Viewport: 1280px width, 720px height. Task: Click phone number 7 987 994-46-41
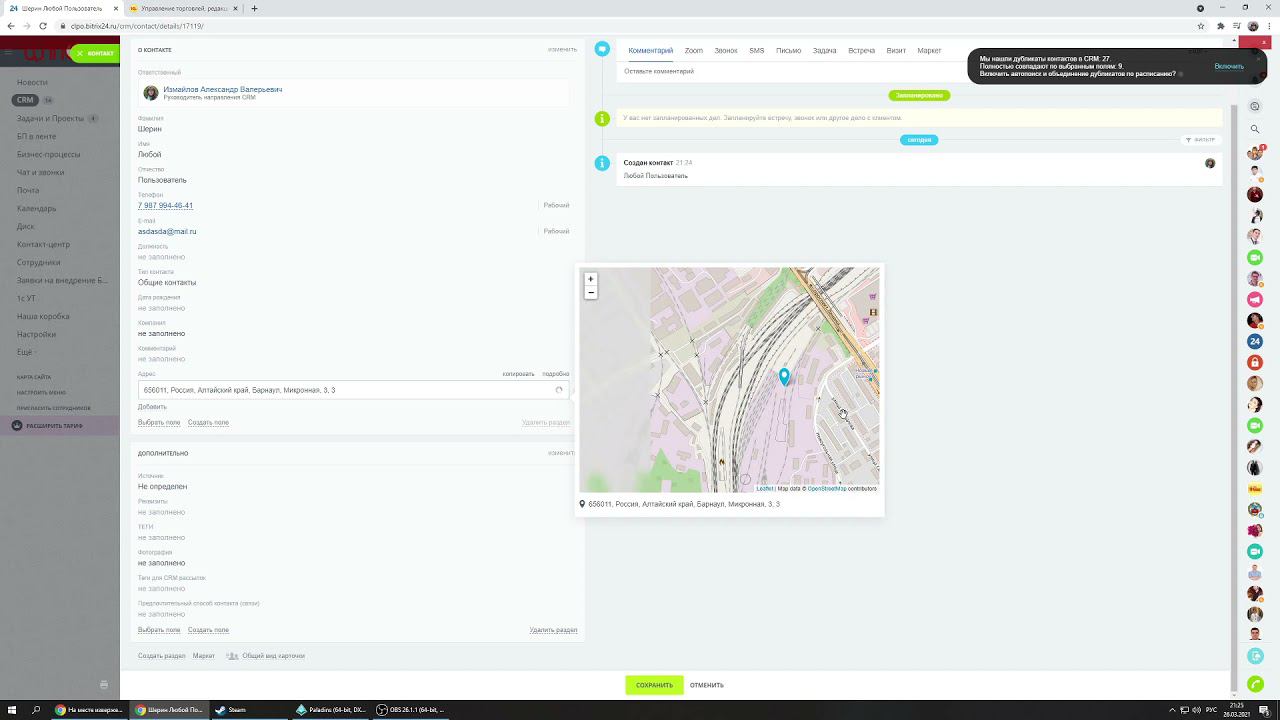[x=166, y=205]
